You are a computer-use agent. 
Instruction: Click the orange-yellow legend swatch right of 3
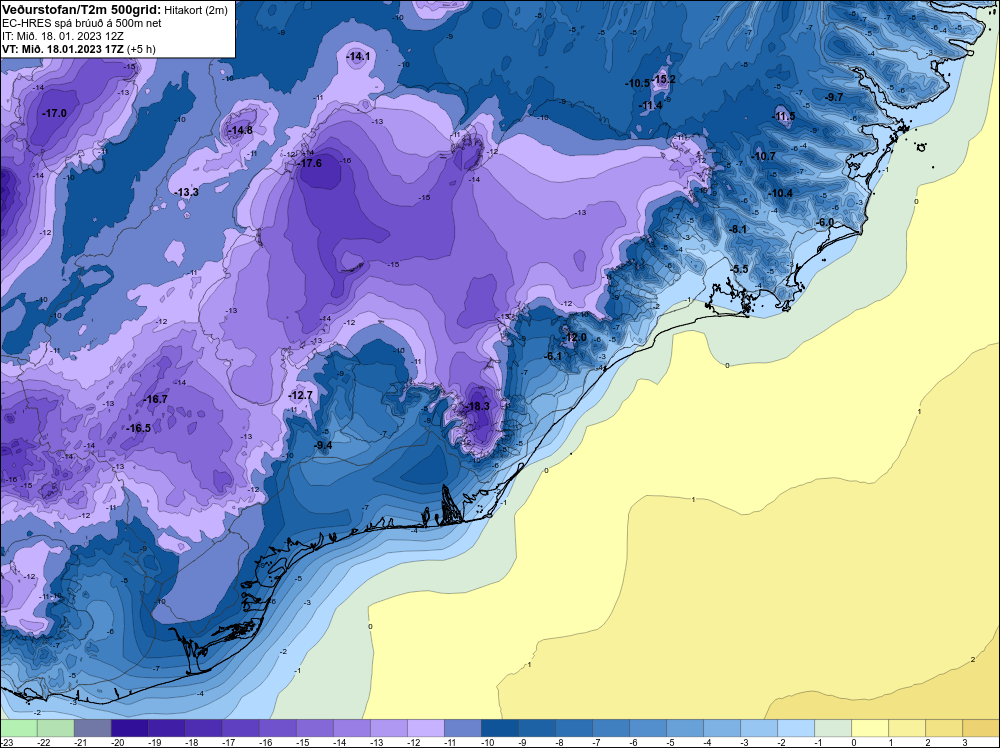pyautogui.click(x=982, y=728)
